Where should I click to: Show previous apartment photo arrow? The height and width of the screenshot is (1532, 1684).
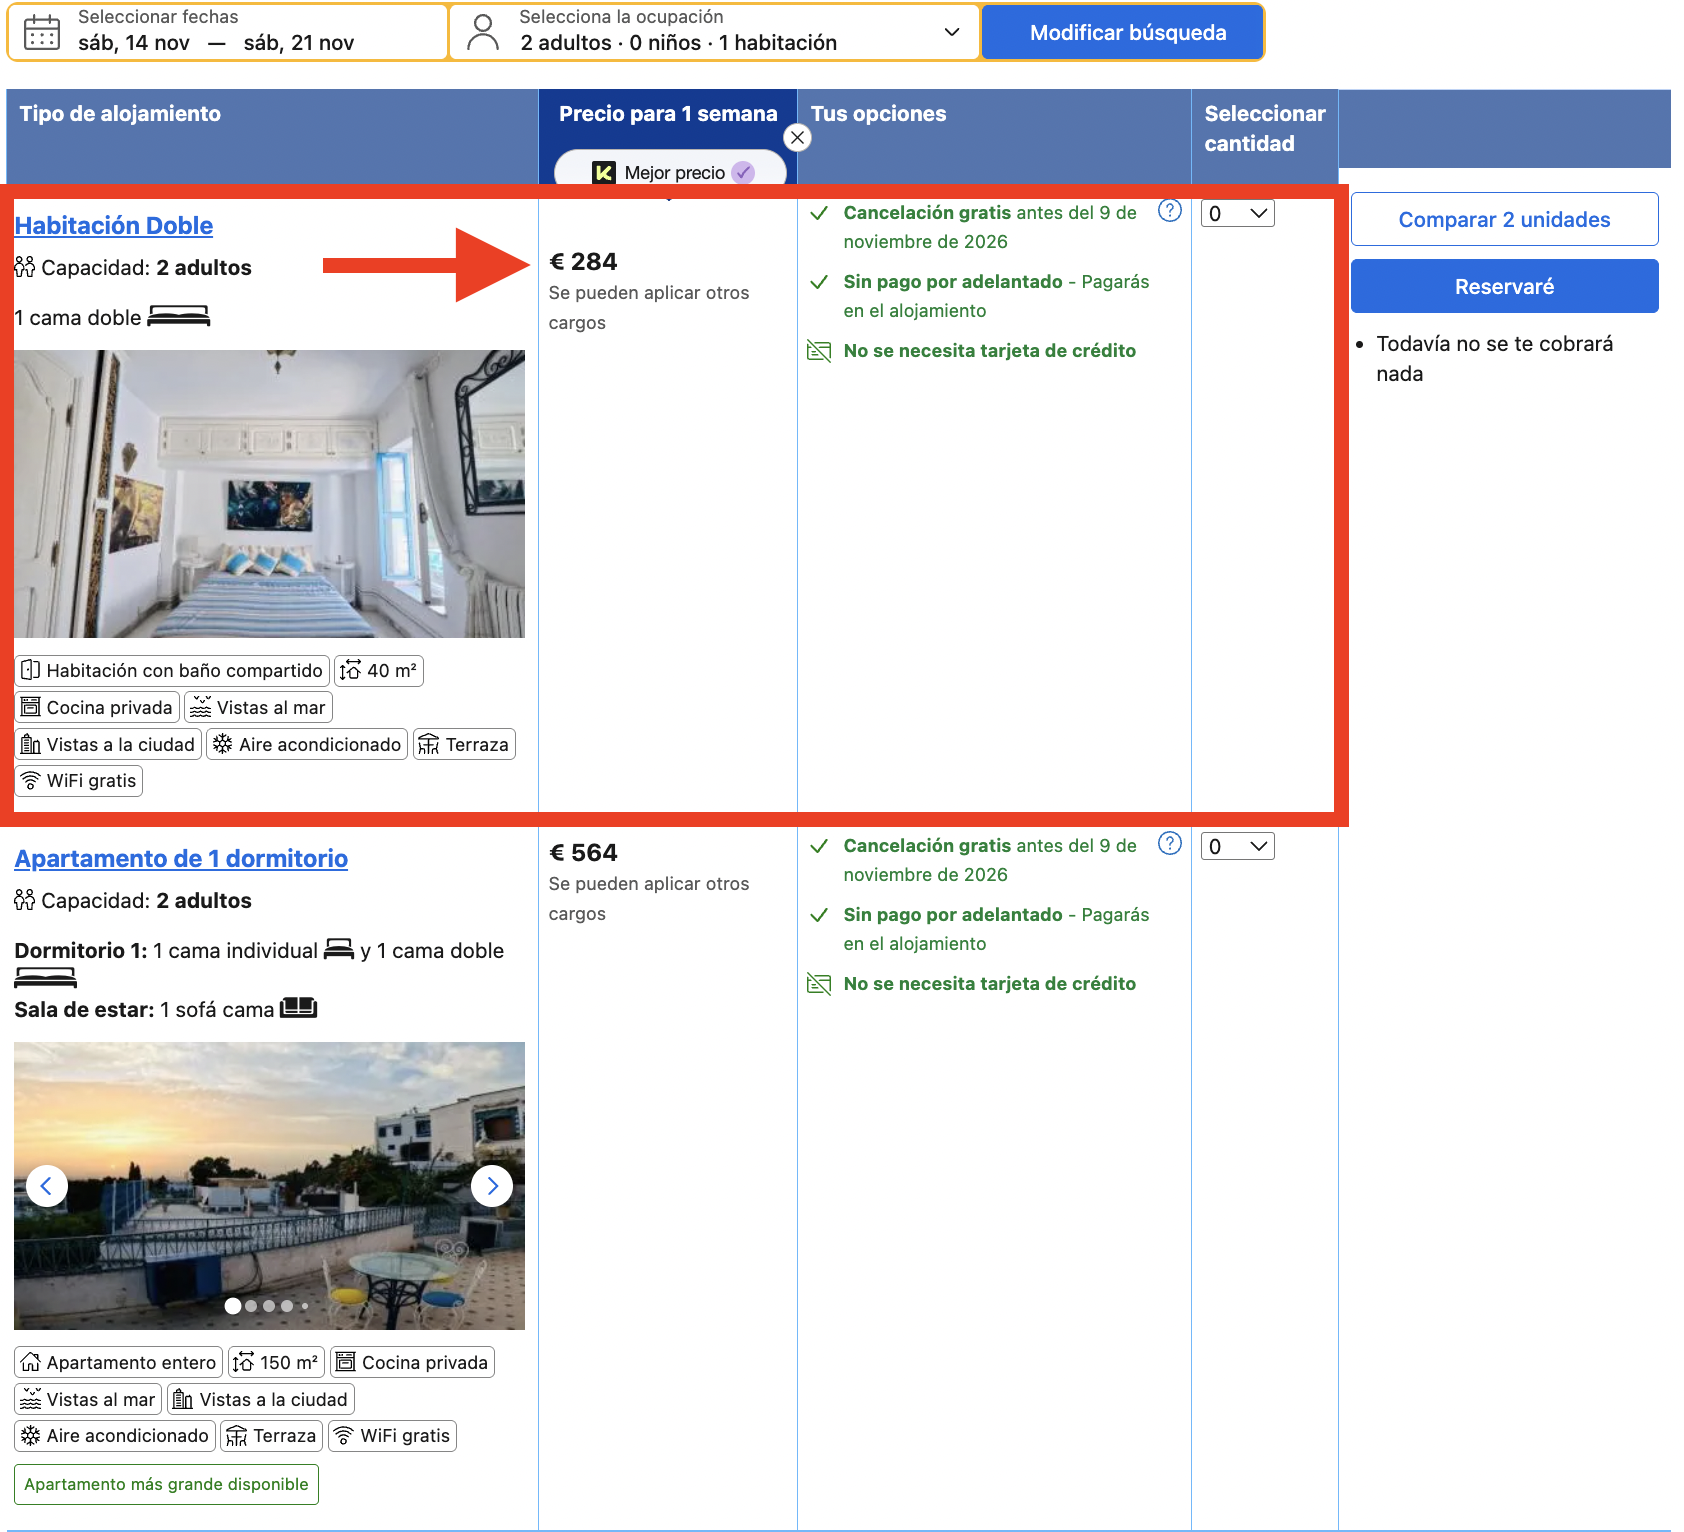pos(46,1186)
